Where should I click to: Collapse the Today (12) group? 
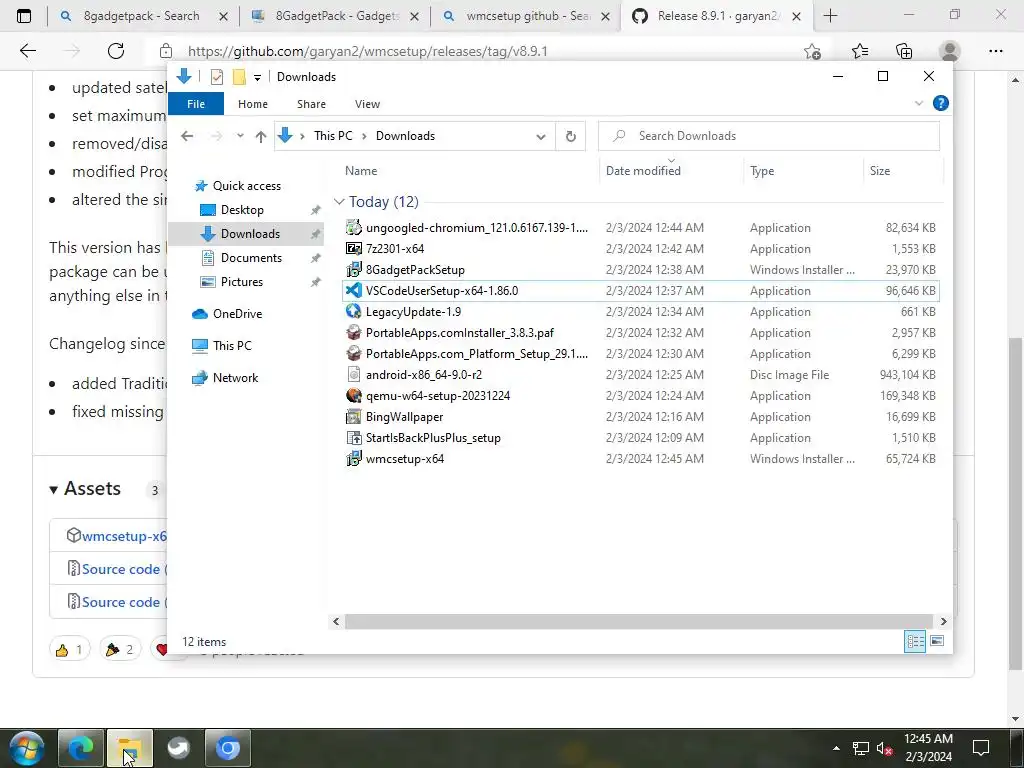pyautogui.click(x=339, y=202)
